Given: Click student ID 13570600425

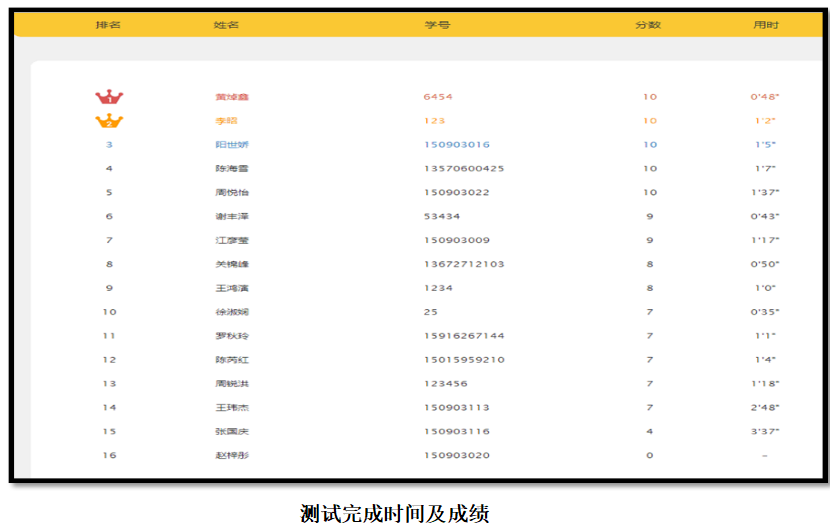Looking at the screenshot, I should click(x=464, y=169).
